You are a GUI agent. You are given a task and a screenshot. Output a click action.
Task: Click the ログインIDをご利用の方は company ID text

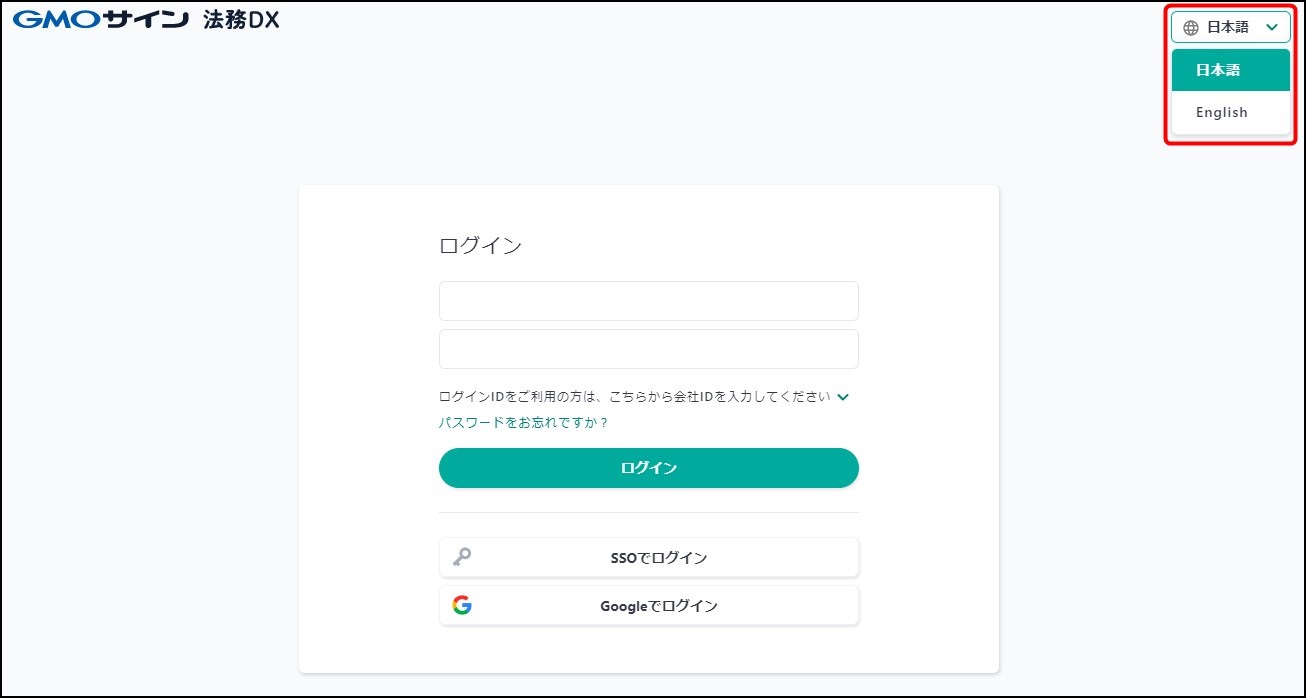(634, 397)
